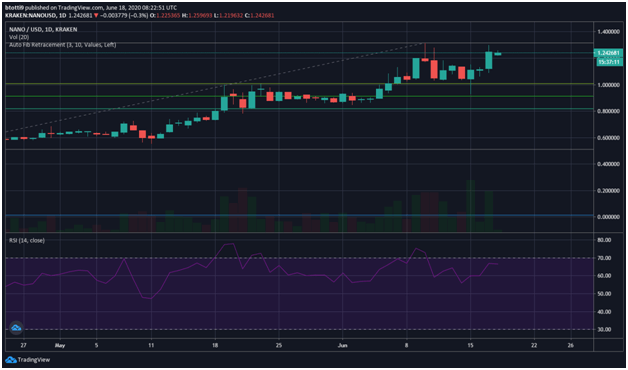Click the 0.800000 price axis label
Screen dimensions: 628x370
609,111
